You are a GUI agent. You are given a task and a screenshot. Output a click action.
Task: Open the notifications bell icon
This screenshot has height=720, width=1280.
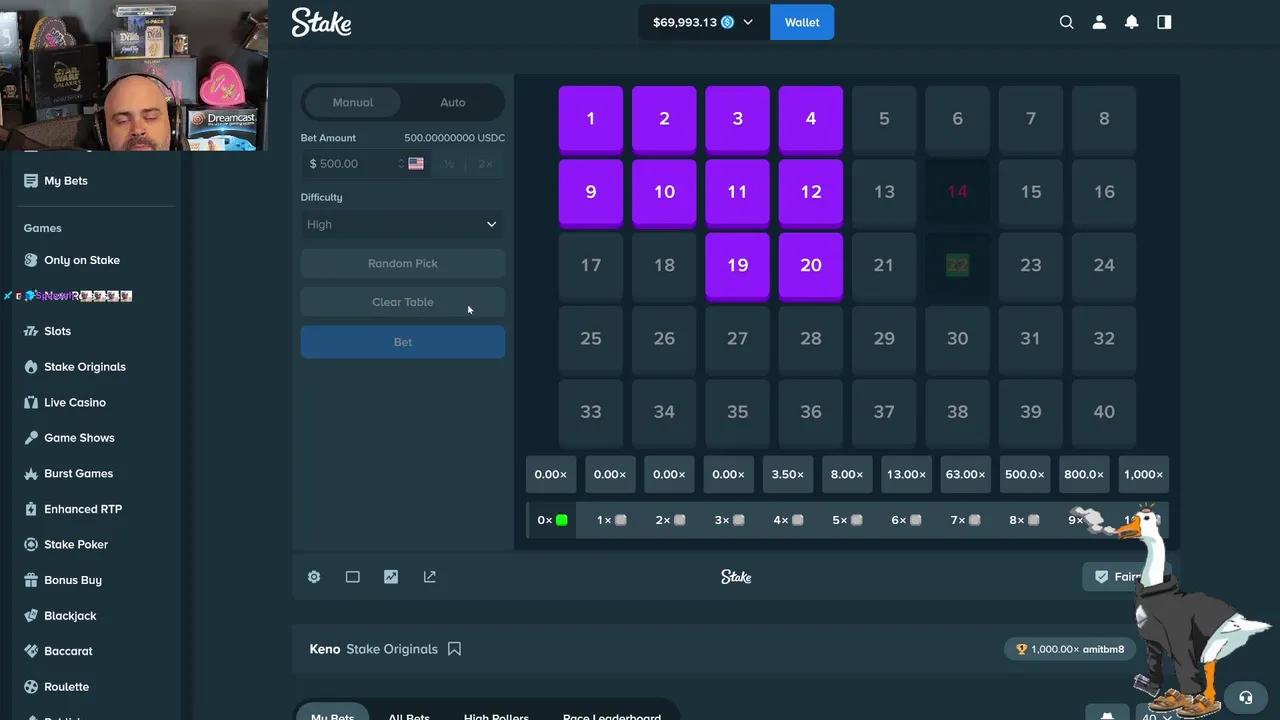(x=1132, y=22)
